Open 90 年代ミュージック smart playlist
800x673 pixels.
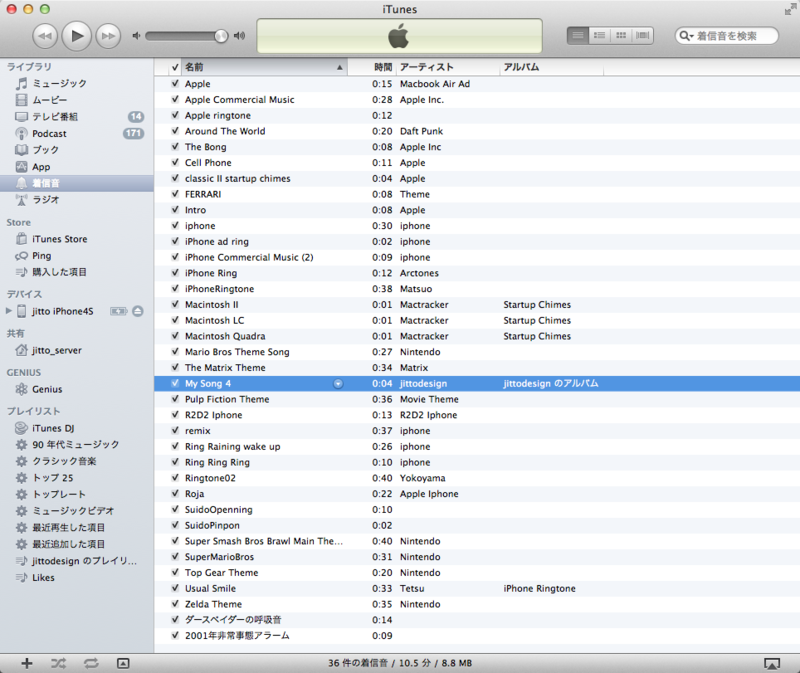77,444
